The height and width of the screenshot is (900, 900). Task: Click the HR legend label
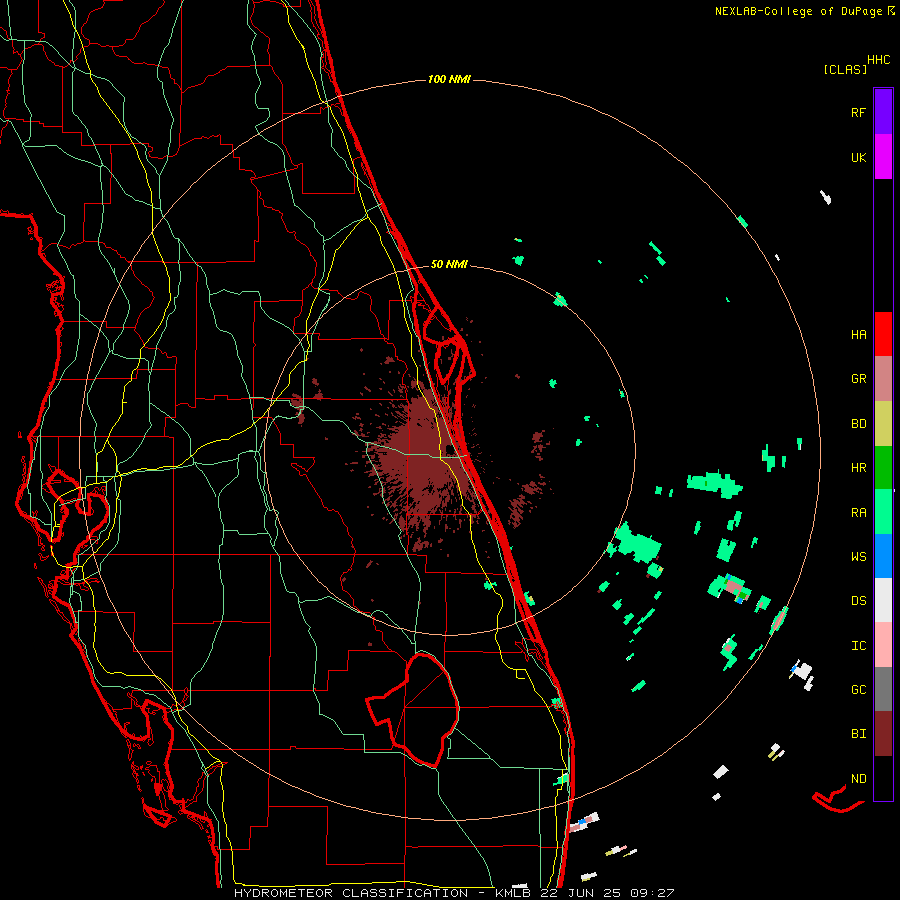point(858,468)
